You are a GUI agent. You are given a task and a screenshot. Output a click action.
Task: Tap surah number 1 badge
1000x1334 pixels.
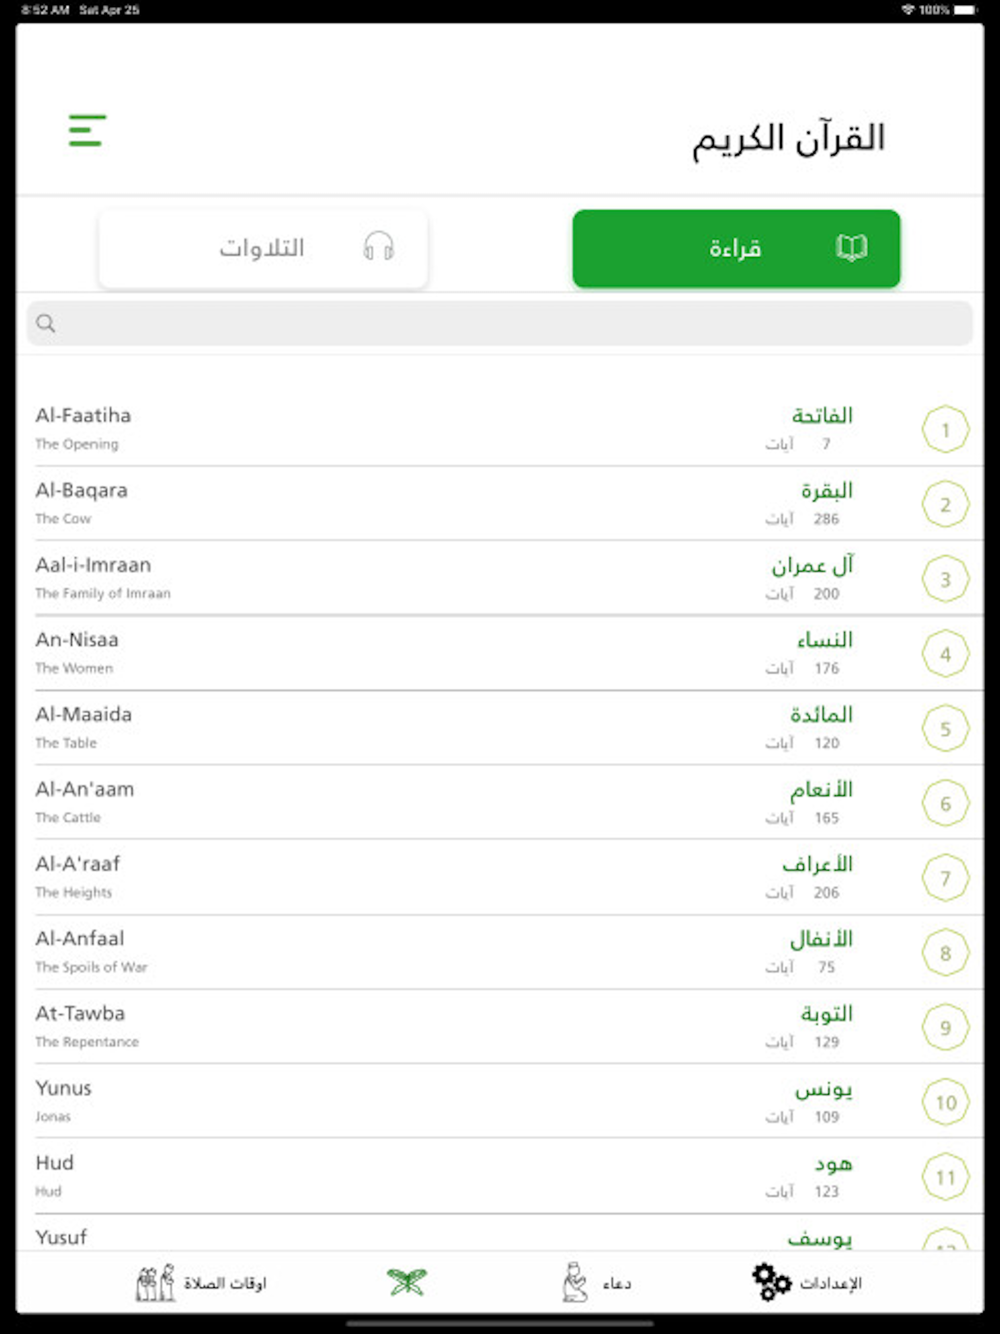[x=945, y=430]
